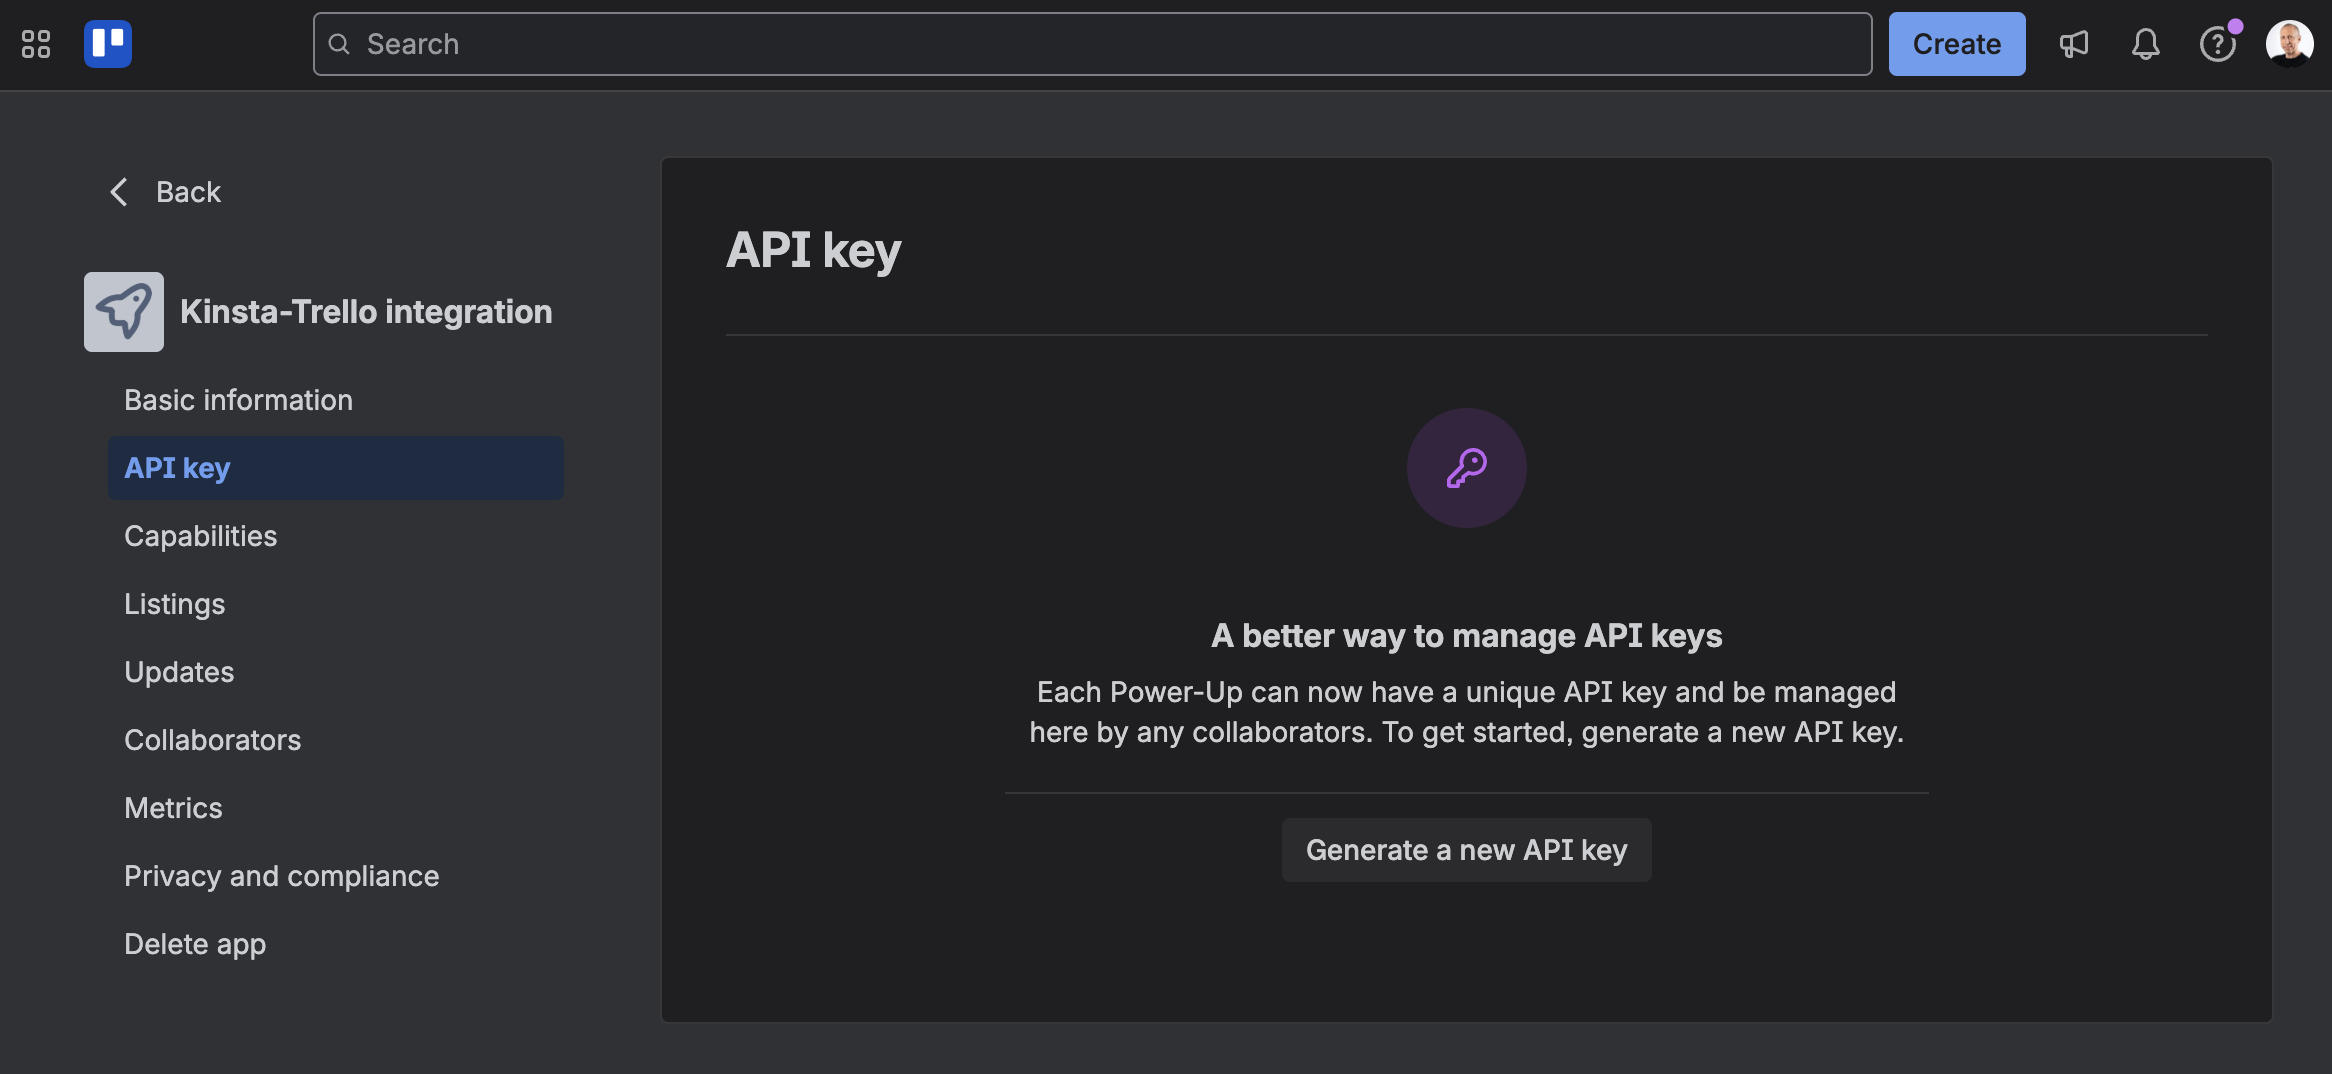Open Privacy and compliance settings
This screenshot has width=2332, height=1074.
[281, 875]
